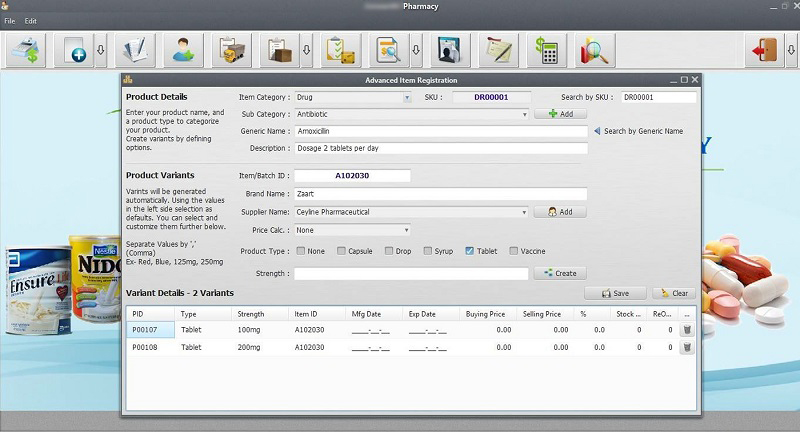This screenshot has height=432, width=800.
Task: Maximize the Advanced Item Registration dialog
Action: (x=684, y=80)
